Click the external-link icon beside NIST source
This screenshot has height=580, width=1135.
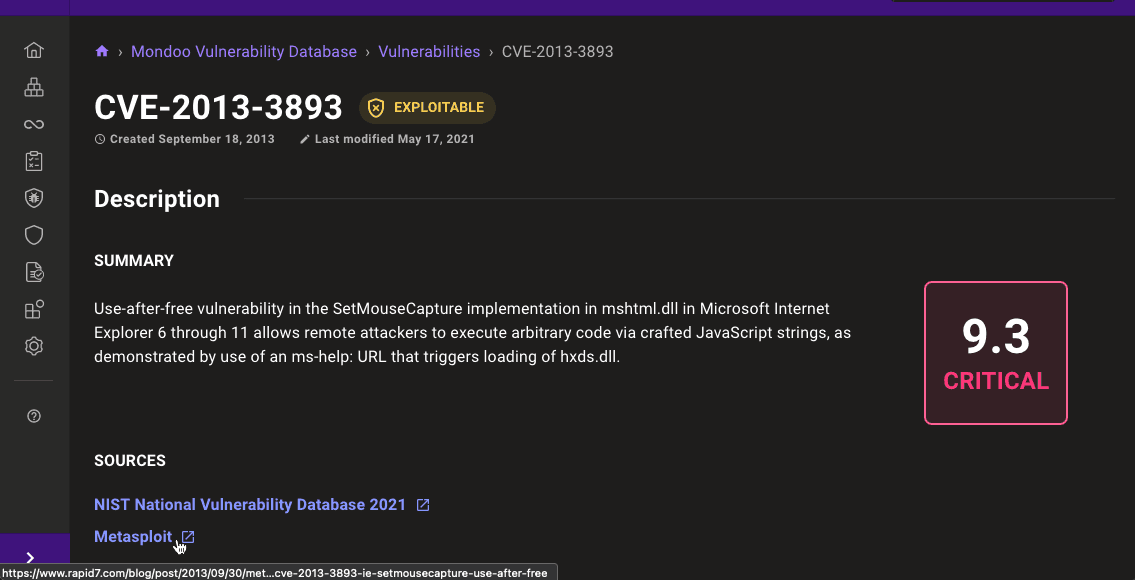423,504
